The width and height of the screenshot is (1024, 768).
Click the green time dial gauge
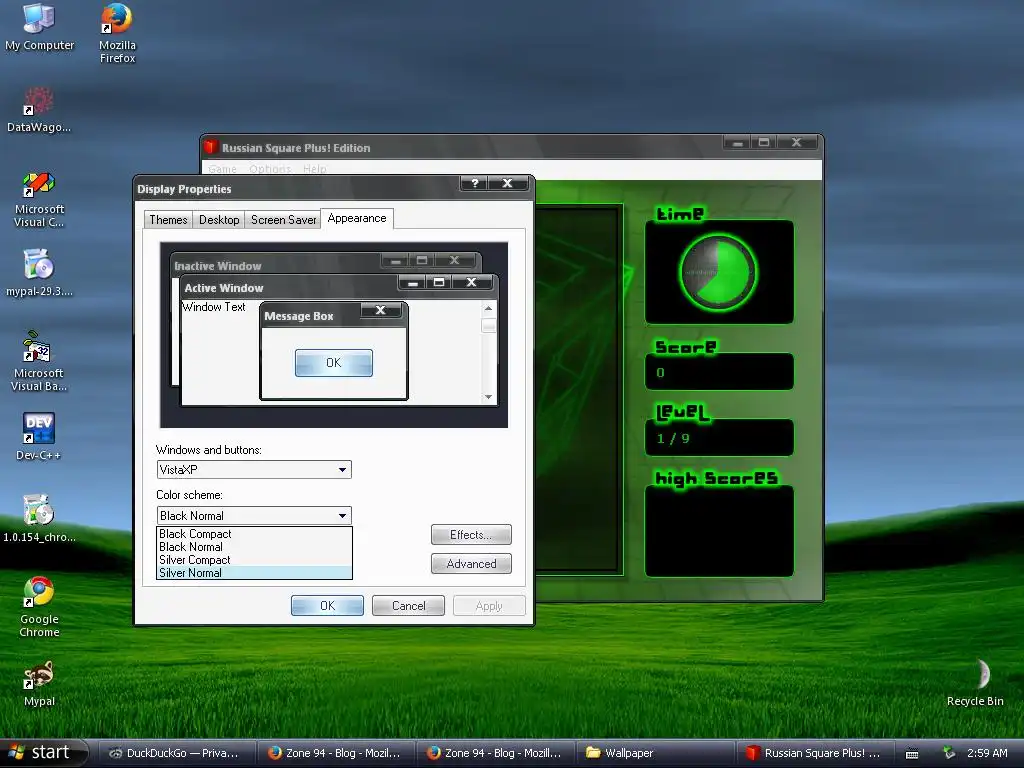(x=718, y=272)
